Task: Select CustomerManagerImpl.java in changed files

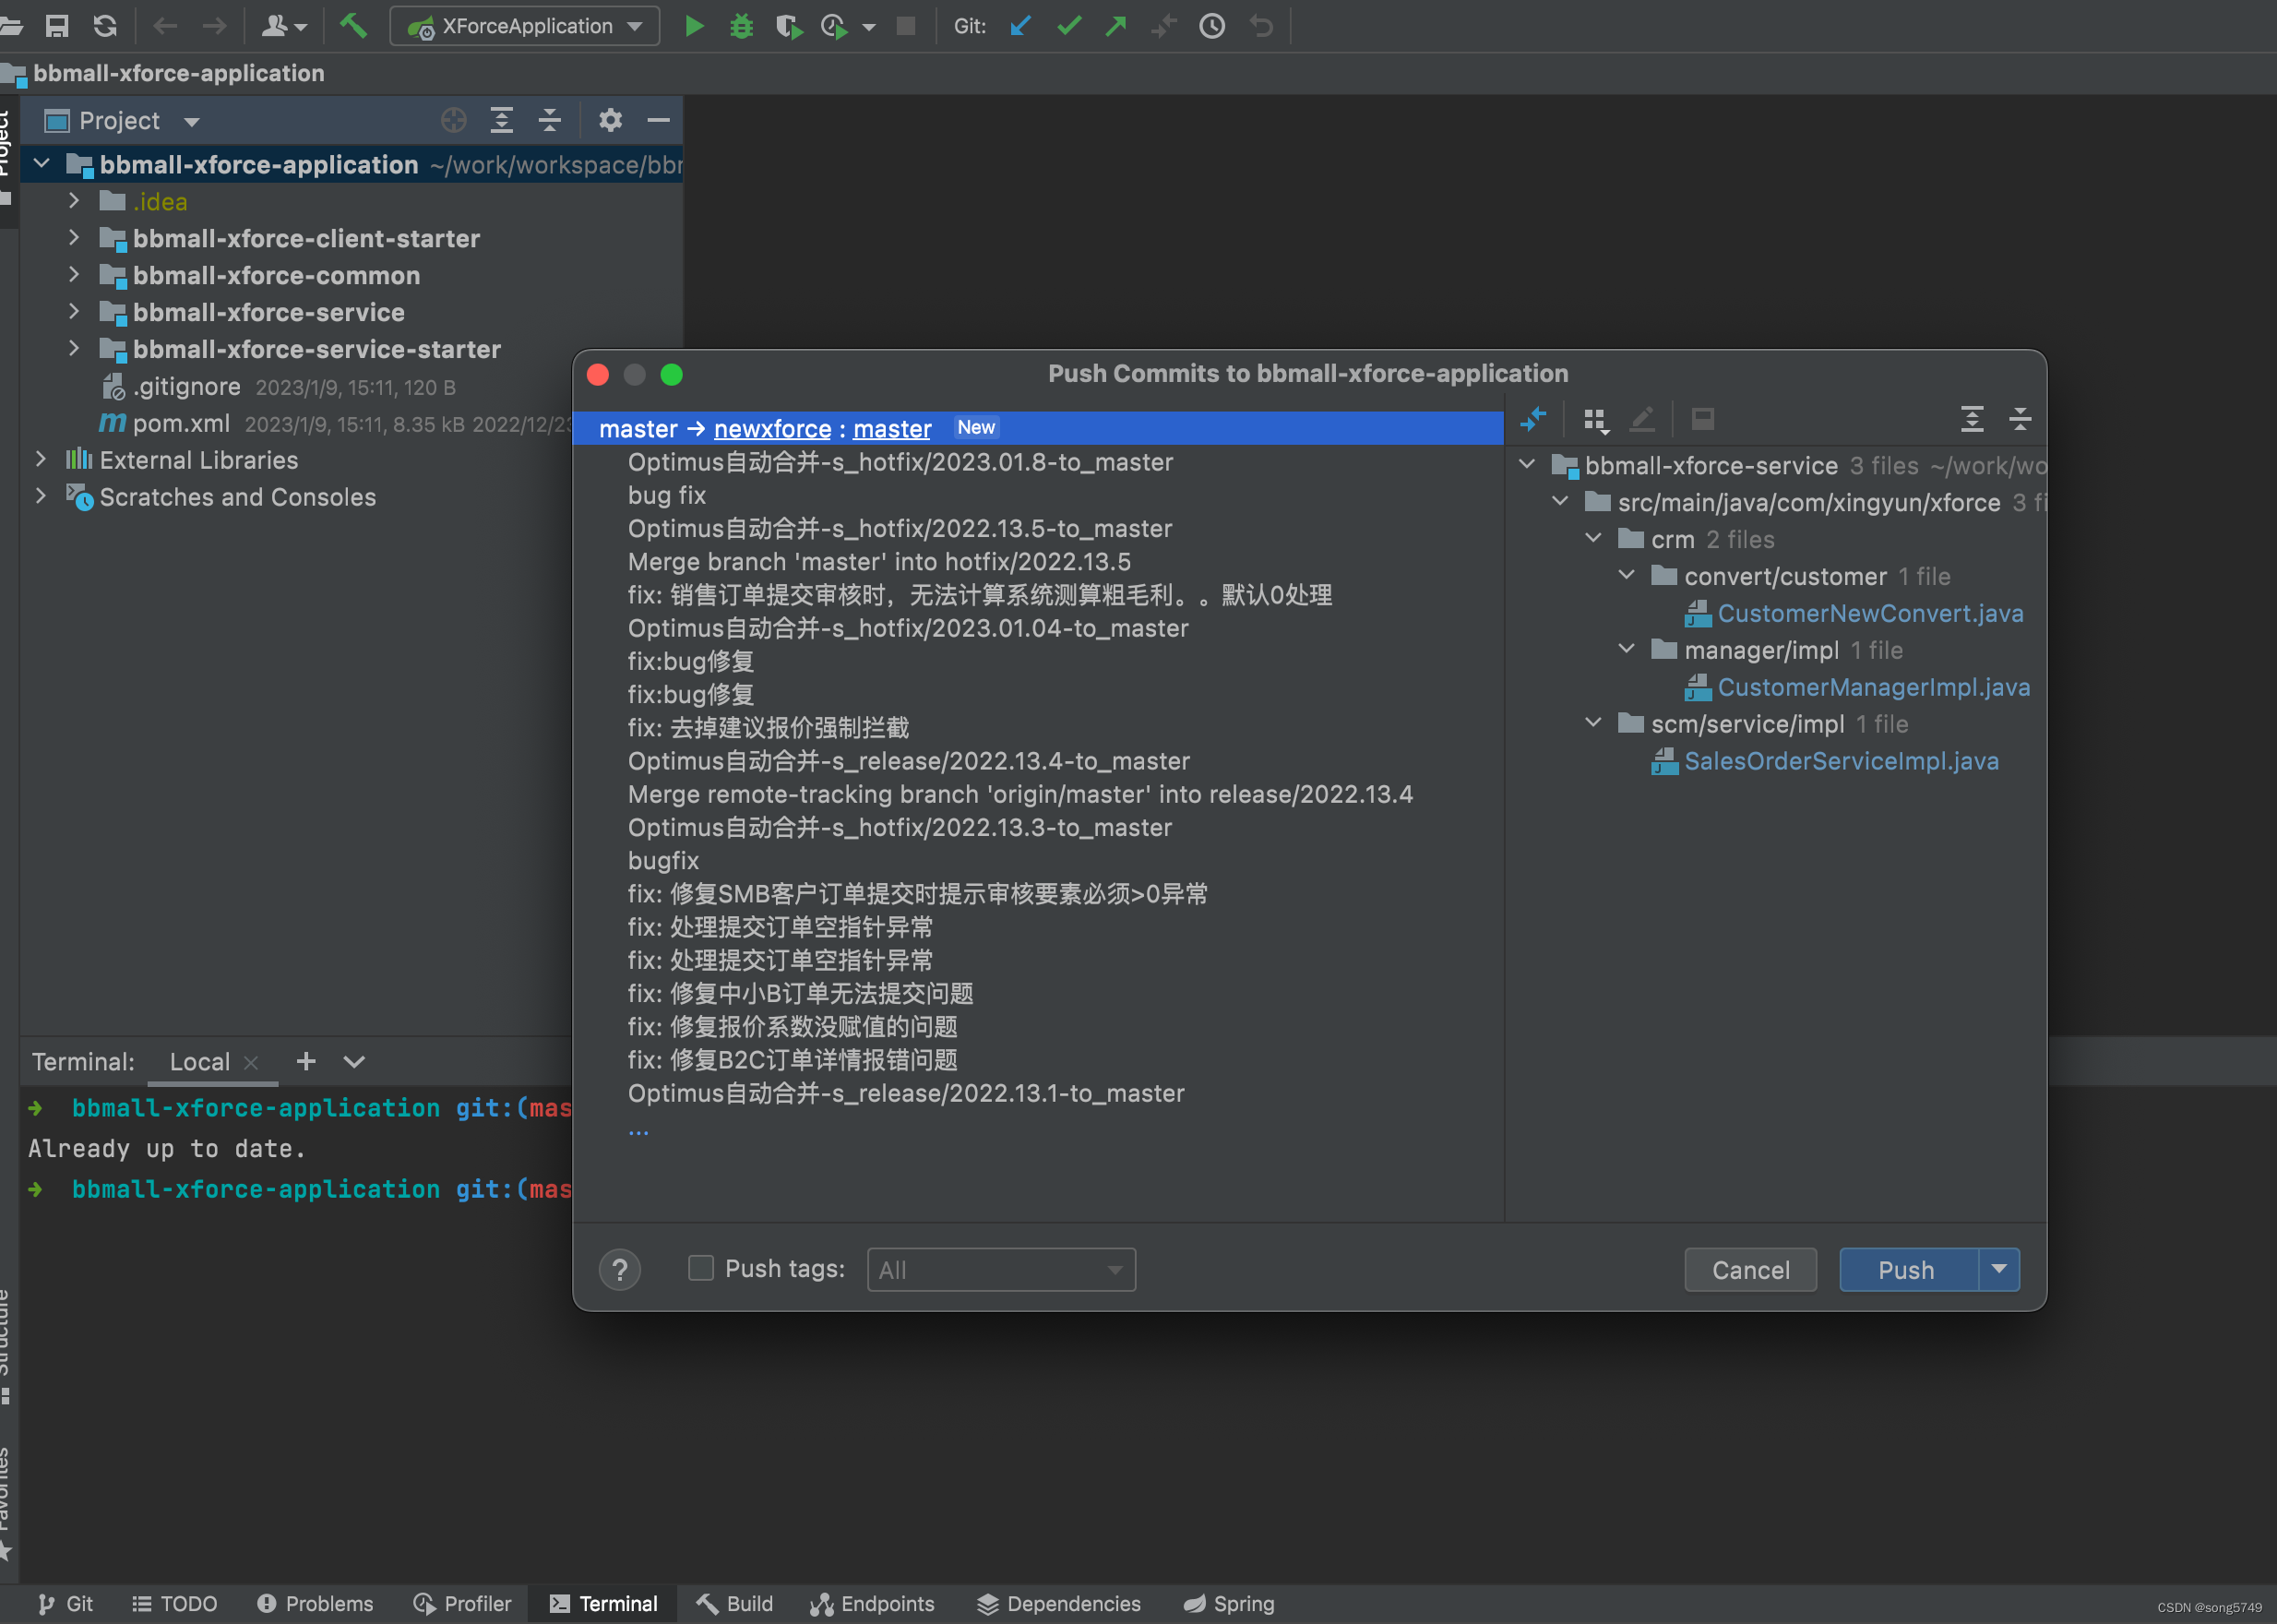Action: pos(1873,687)
